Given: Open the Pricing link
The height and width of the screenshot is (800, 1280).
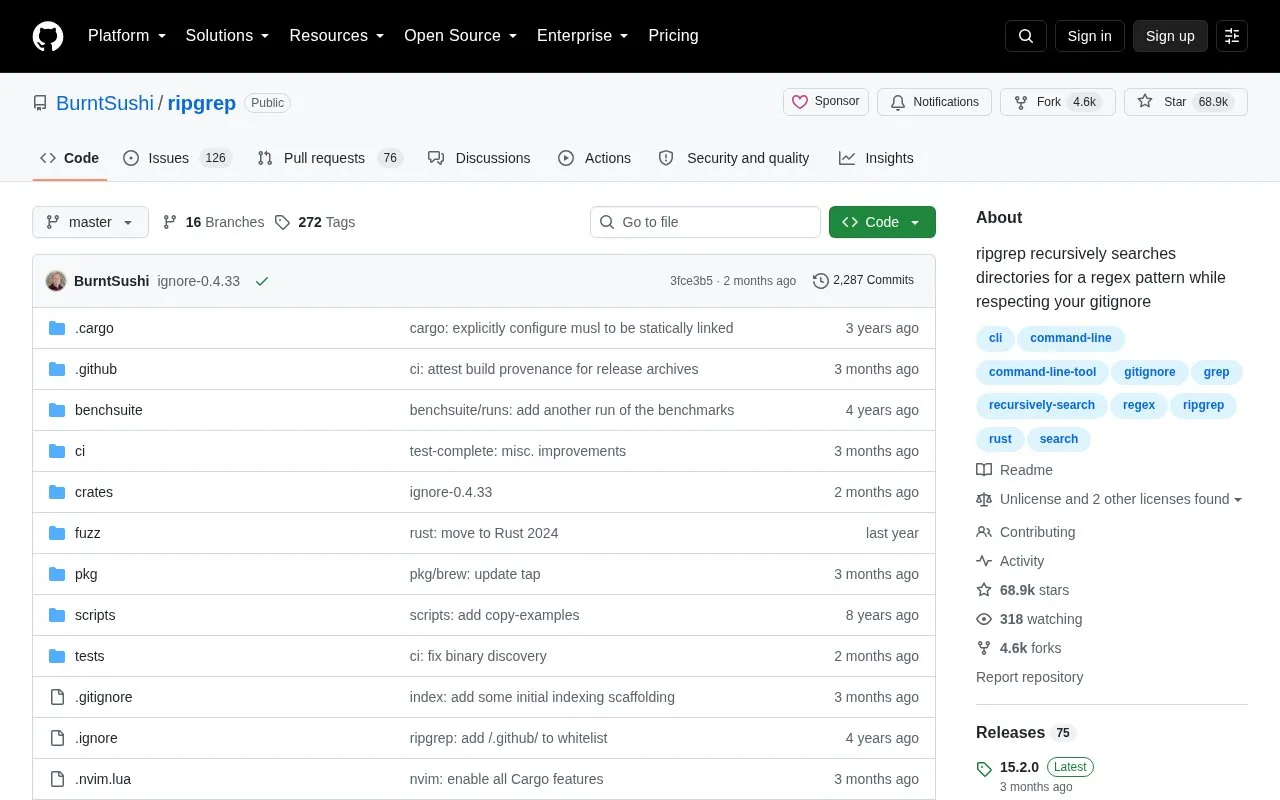Looking at the screenshot, I should [673, 36].
